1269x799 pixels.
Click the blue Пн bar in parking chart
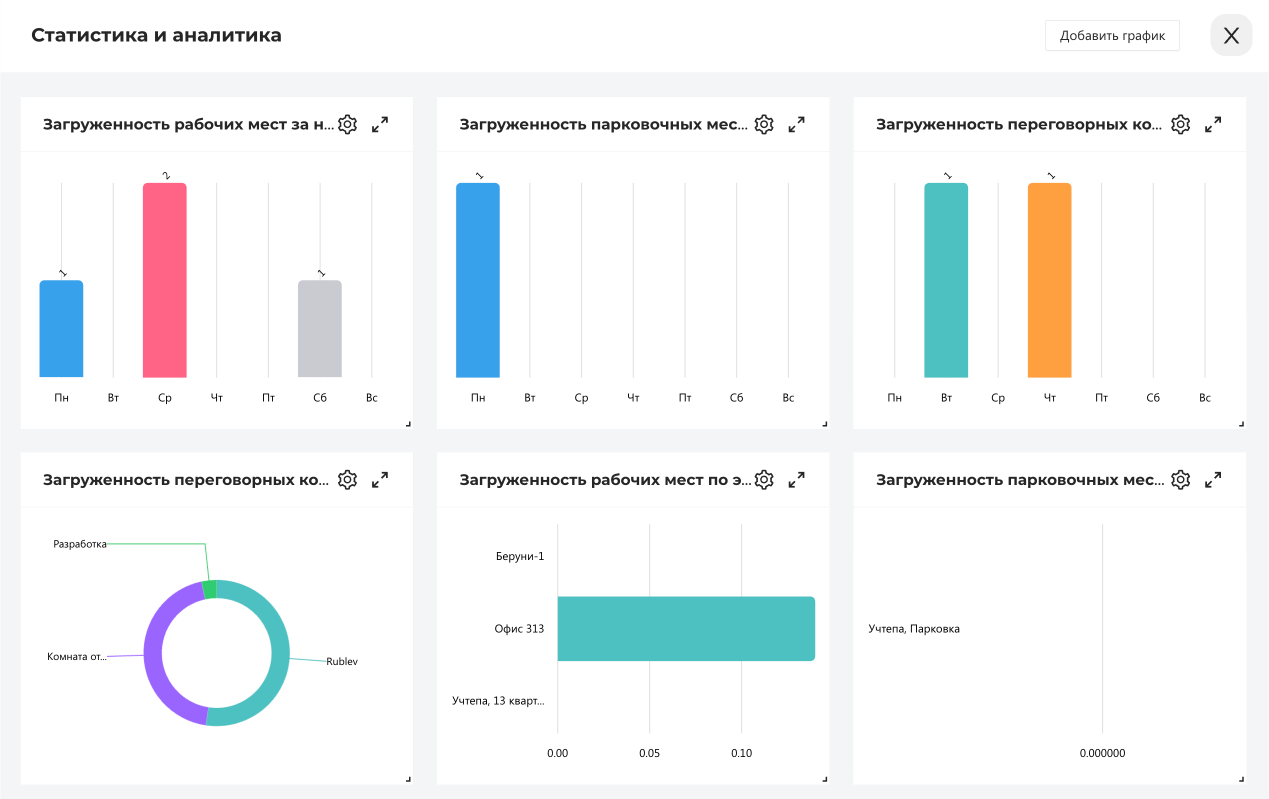point(478,280)
